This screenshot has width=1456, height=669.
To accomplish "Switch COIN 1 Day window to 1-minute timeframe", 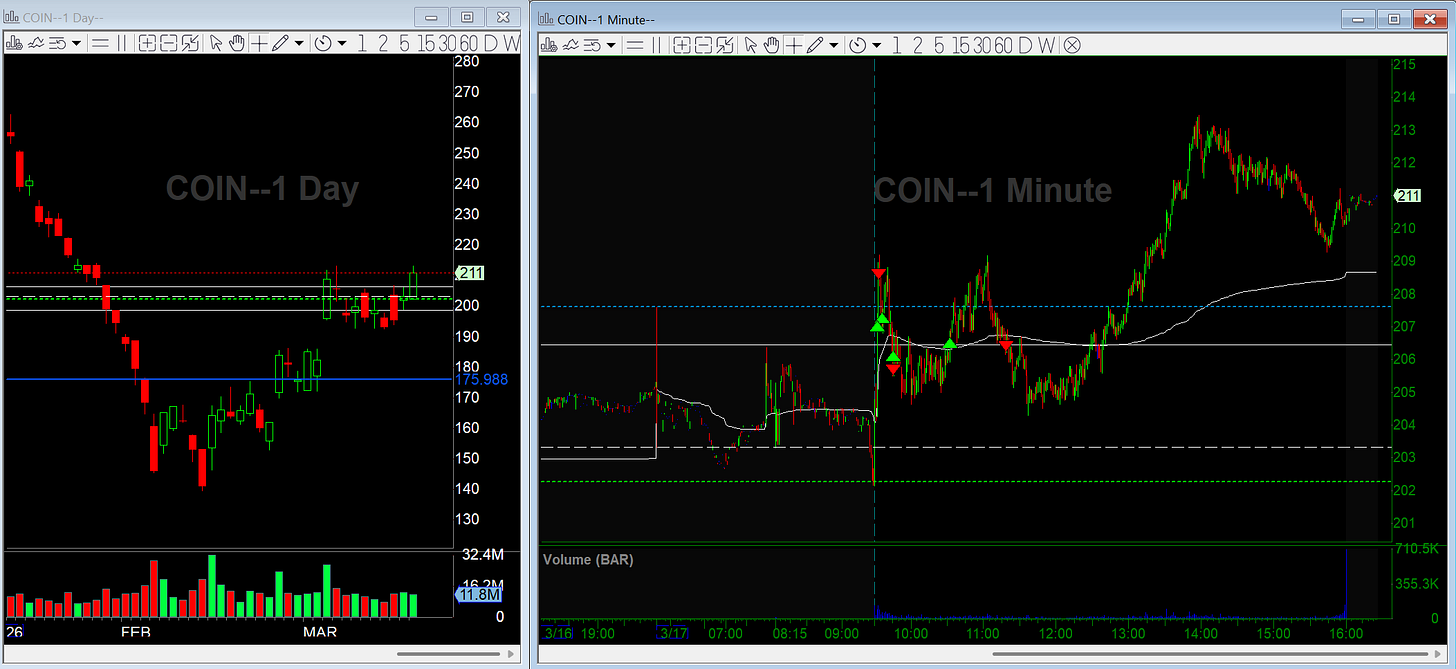I will [361, 43].
